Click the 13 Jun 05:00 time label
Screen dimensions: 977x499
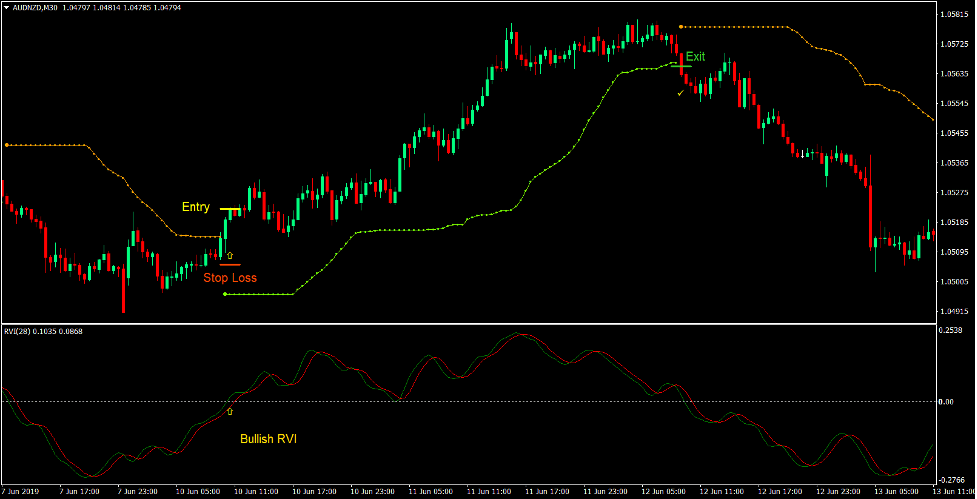tap(898, 492)
